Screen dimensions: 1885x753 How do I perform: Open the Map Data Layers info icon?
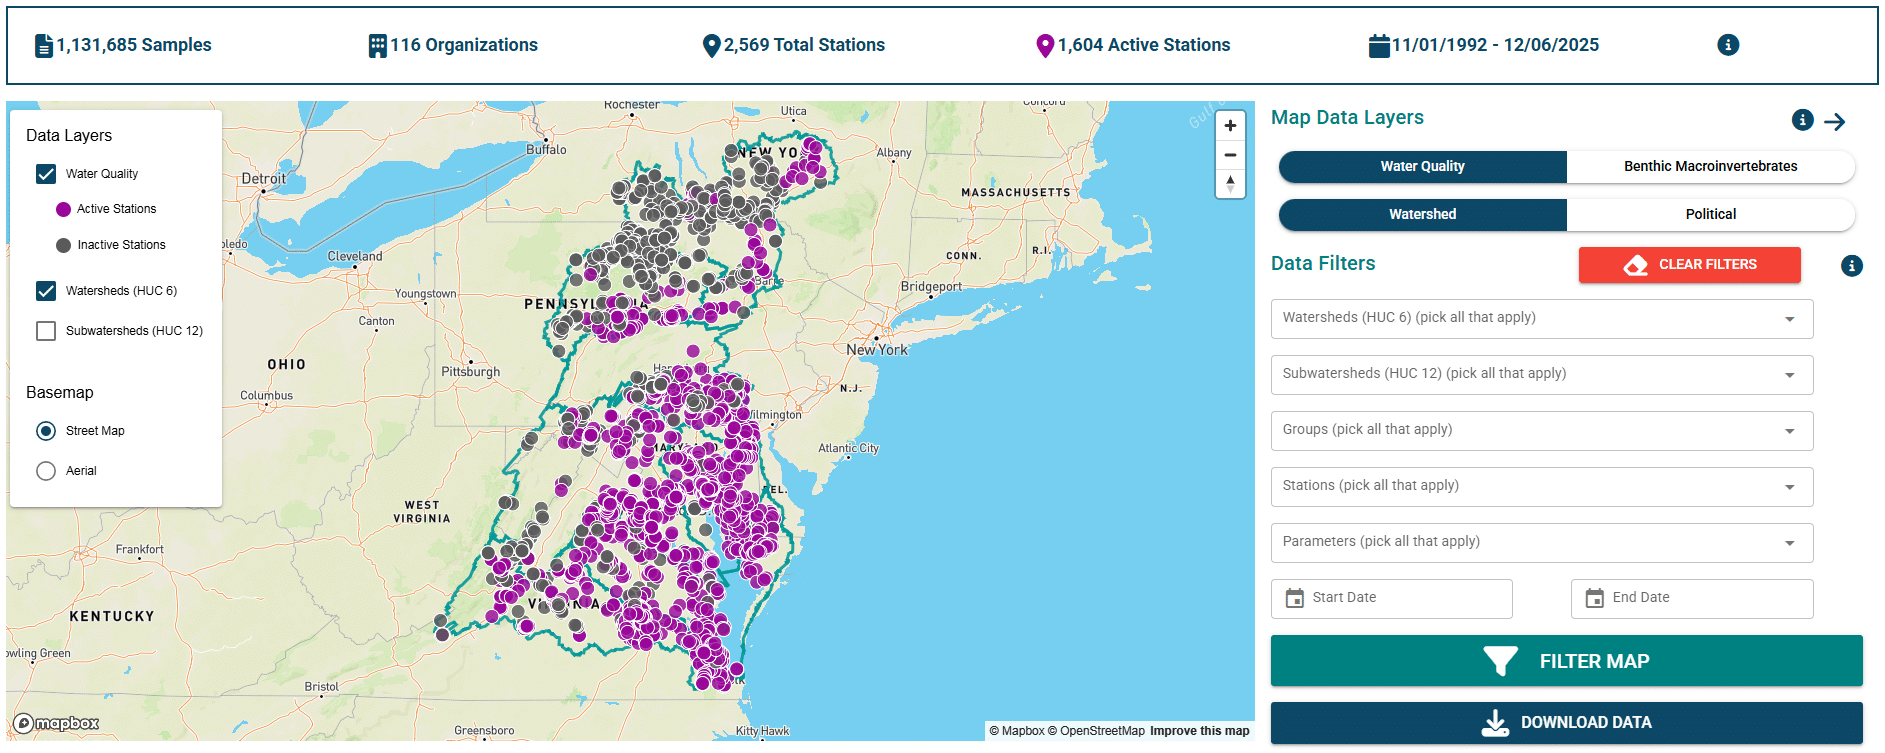[x=1802, y=120]
